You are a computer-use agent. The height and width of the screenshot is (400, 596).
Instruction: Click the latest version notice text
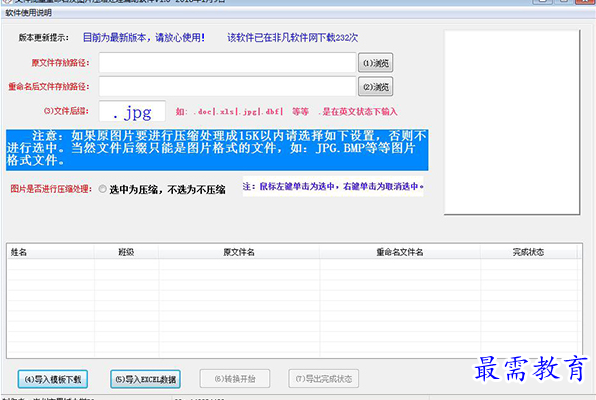pyautogui.click(x=144, y=38)
